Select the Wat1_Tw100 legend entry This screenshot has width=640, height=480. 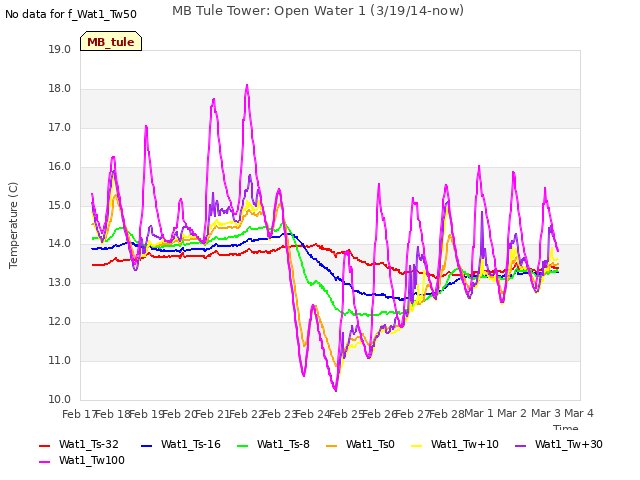(x=82, y=460)
